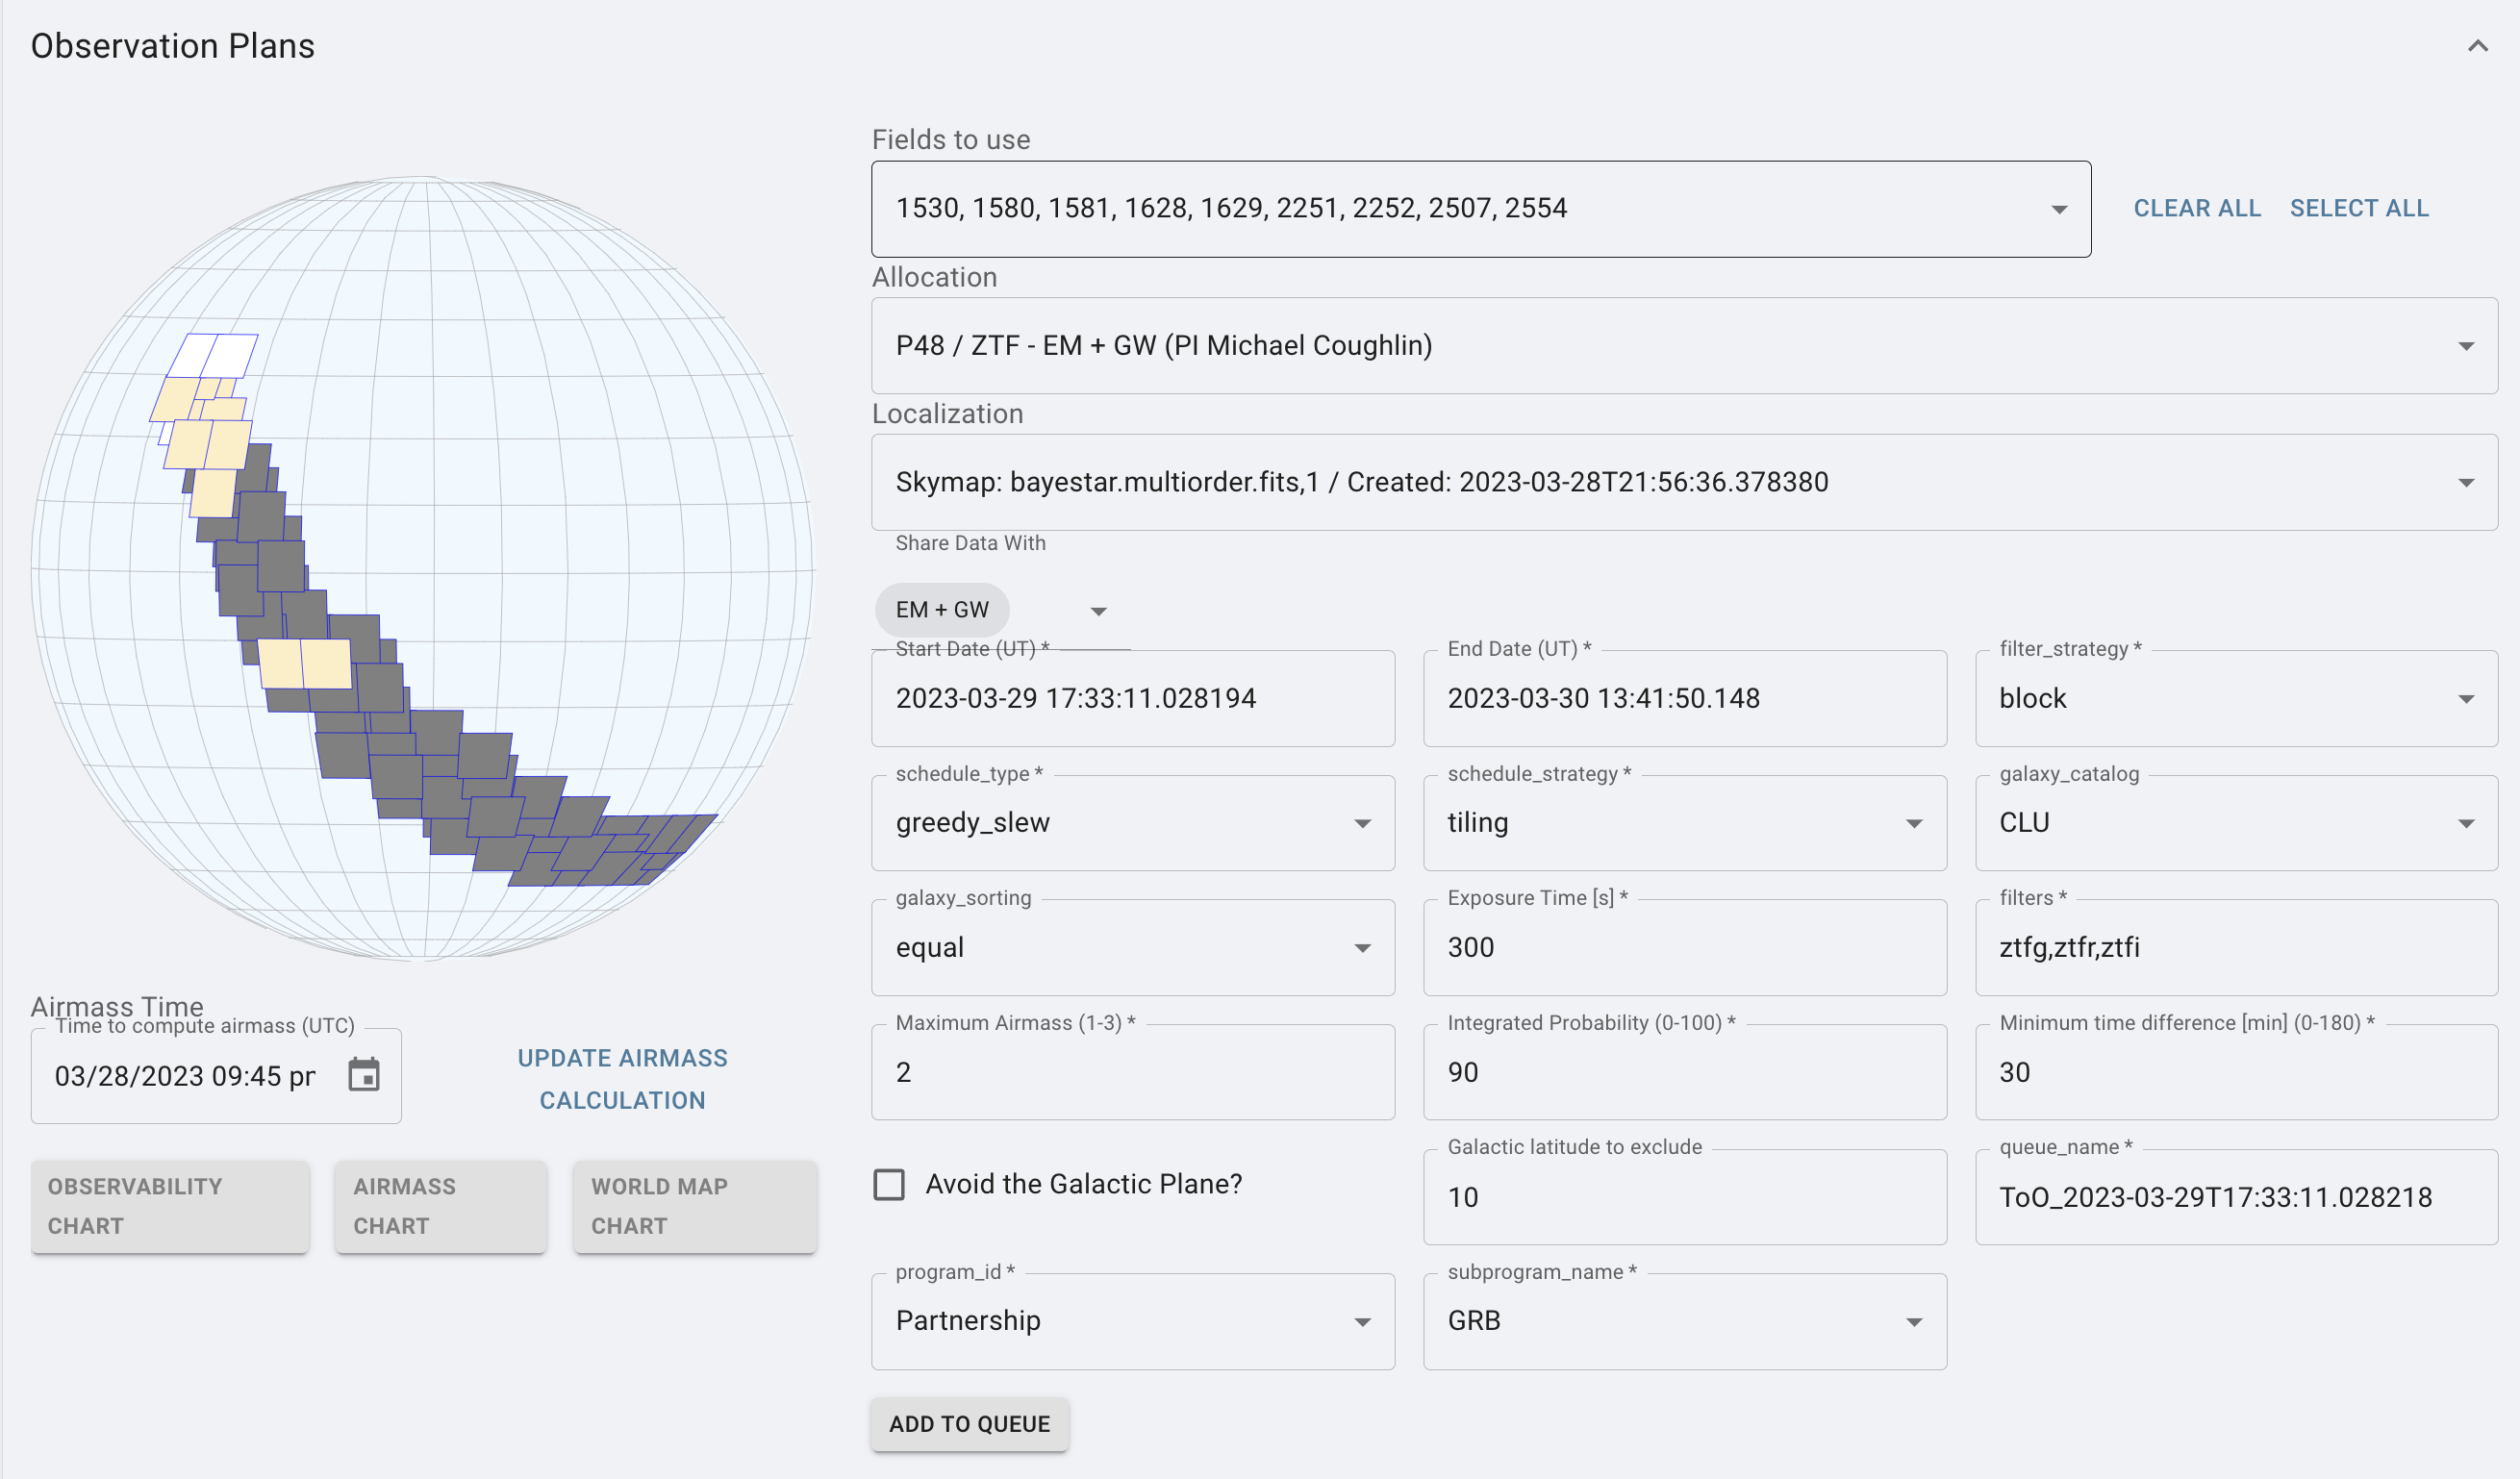
Task: Open the Observability Chart
Action: (169, 1206)
